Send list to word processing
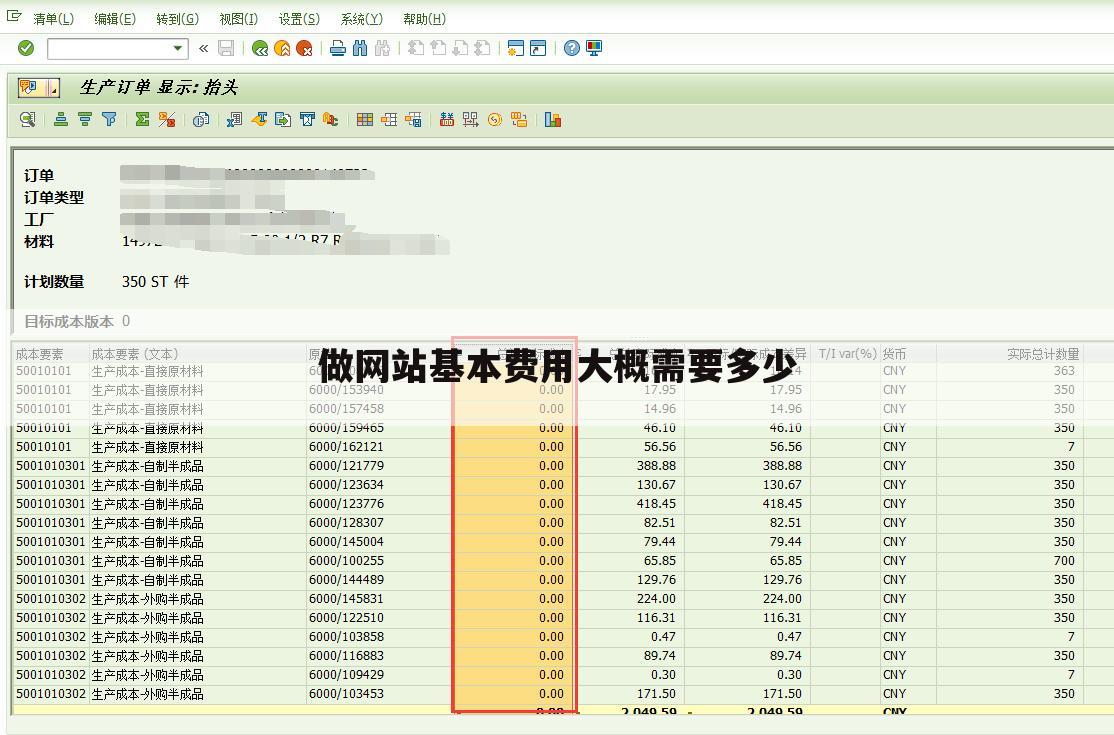 259,120
